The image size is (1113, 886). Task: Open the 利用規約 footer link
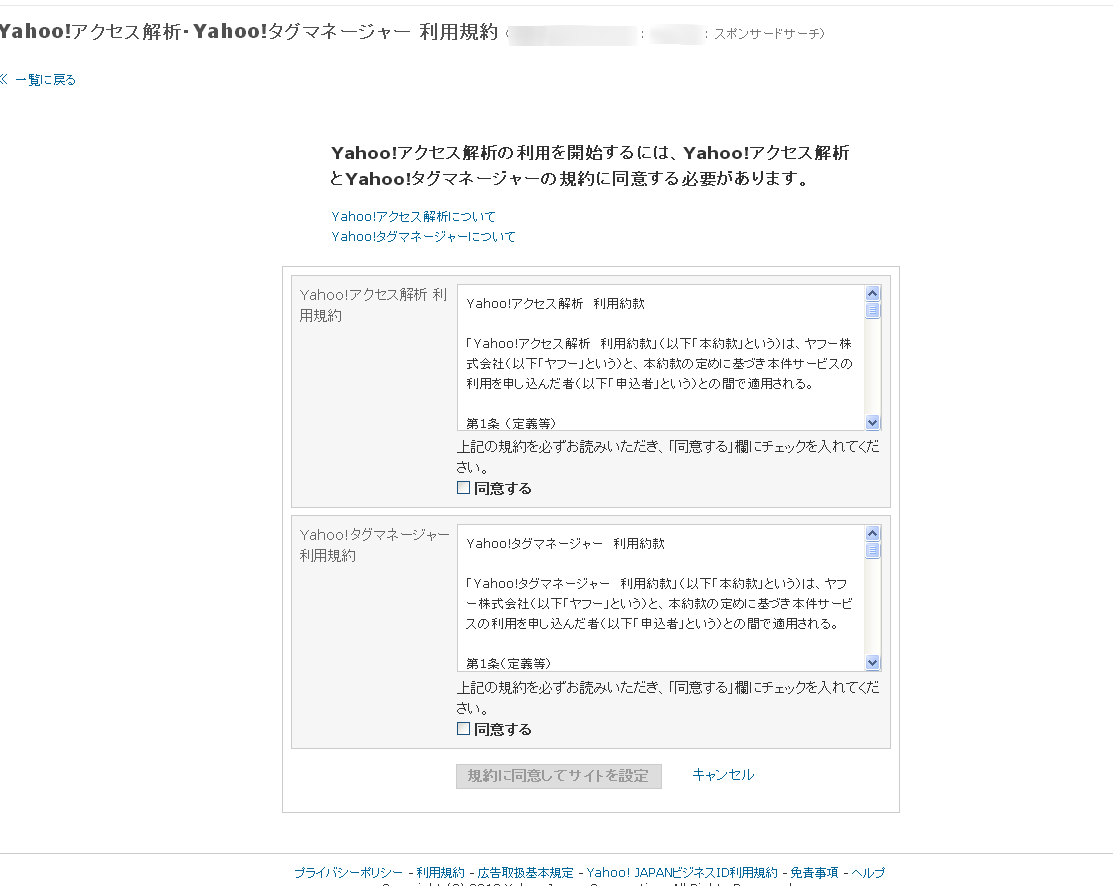[440, 873]
